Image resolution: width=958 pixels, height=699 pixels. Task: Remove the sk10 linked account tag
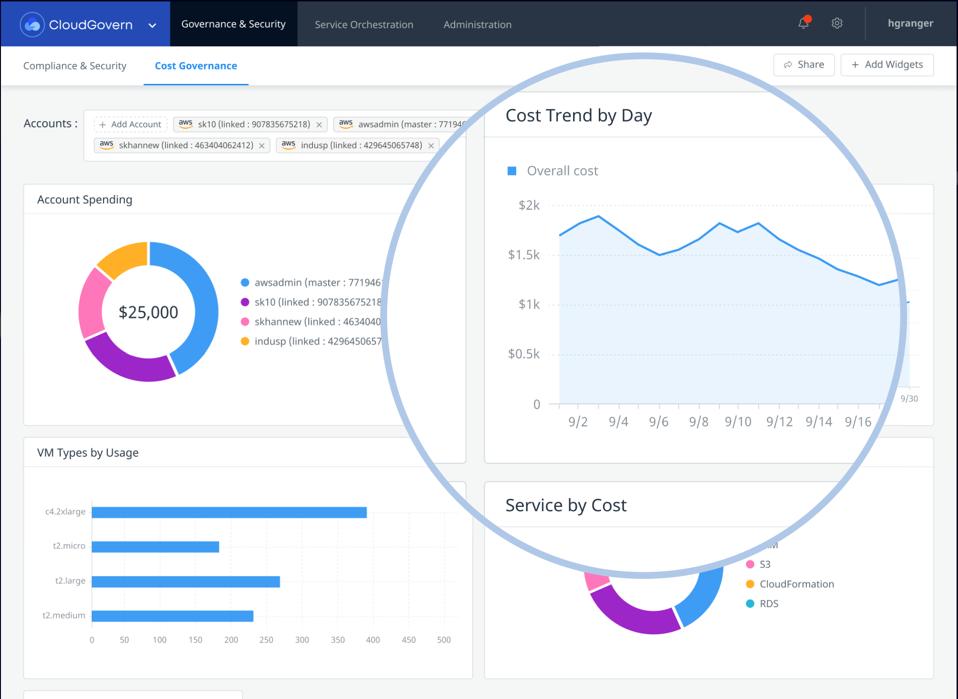tap(319, 125)
